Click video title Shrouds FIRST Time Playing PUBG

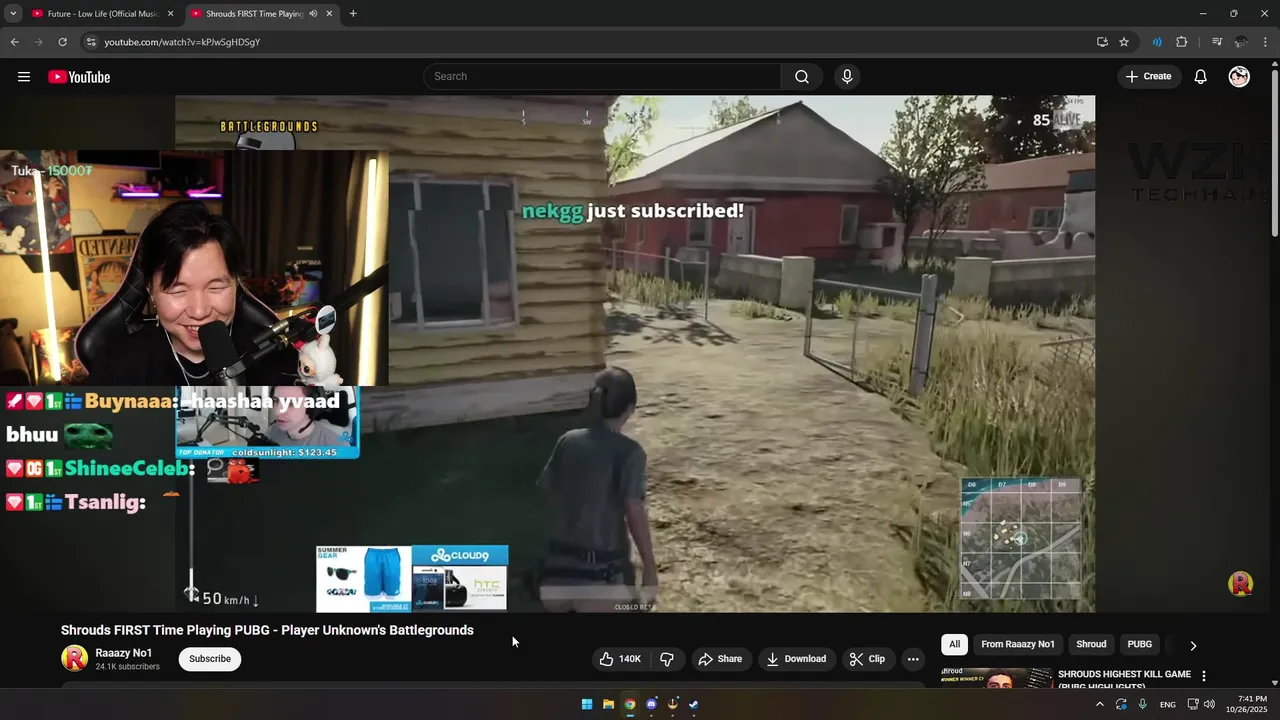267,630
